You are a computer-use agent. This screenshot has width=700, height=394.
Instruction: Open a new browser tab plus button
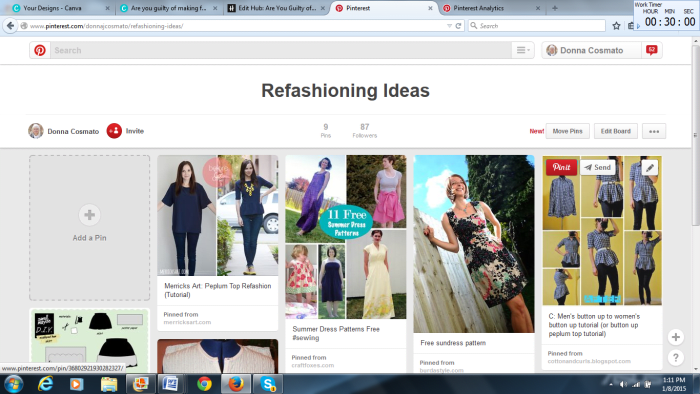554,8
